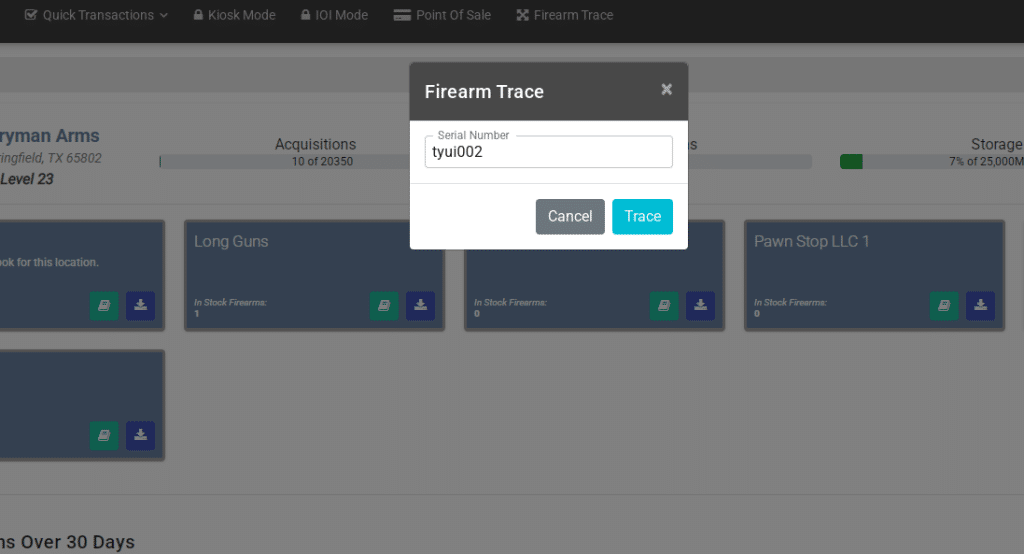Click download icon on the 'for this location' card
The height and width of the screenshot is (554, 1024).
coord(140,305)
